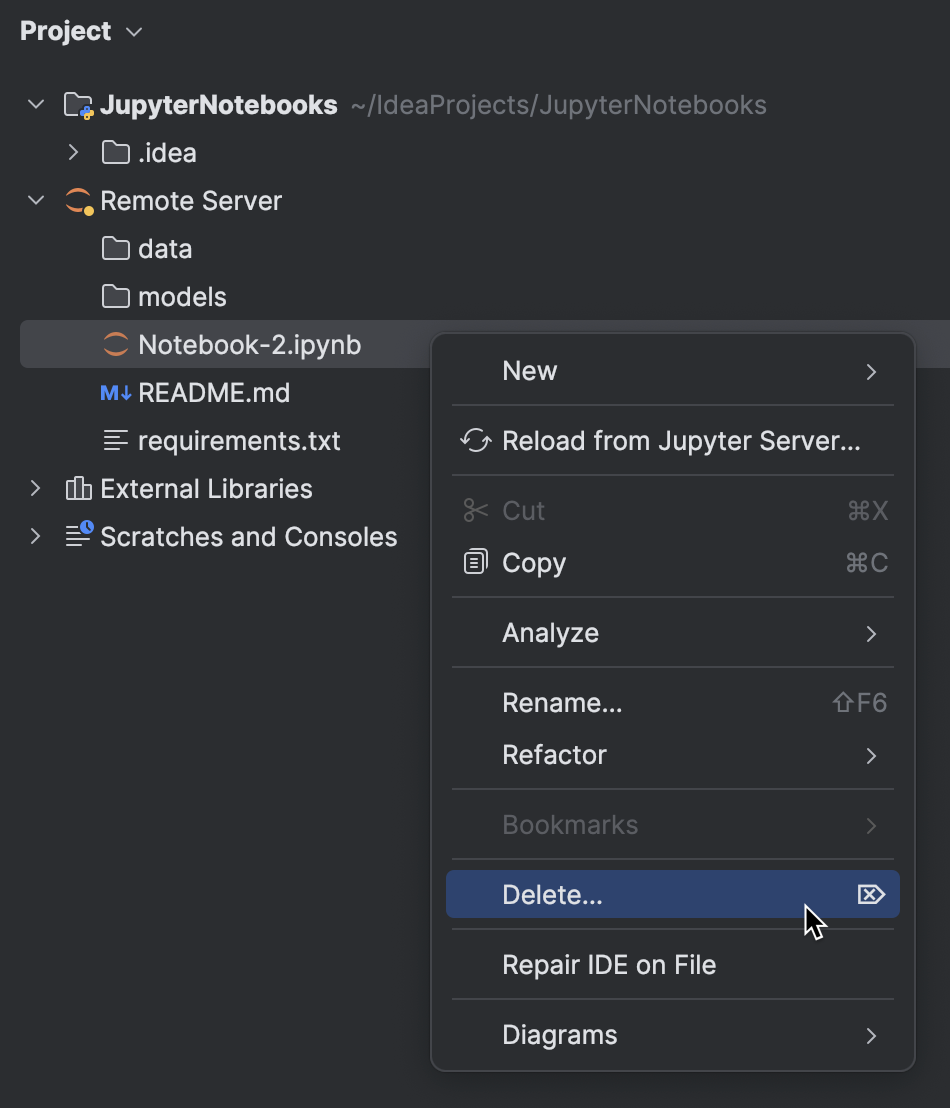This screenshot has width=950, height=1108.
Task: Expand External Libraries
Action: click(x=36, y=488)
